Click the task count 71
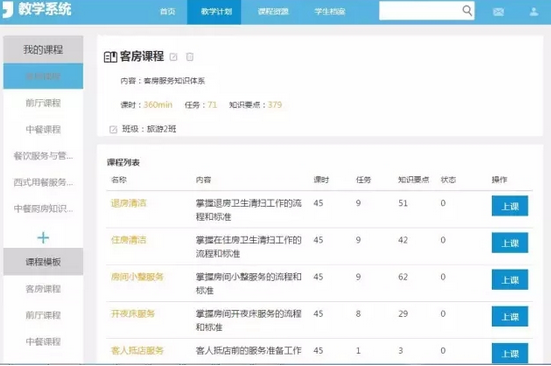This screenshot has width=551, height=366. [x=212, y=105]
